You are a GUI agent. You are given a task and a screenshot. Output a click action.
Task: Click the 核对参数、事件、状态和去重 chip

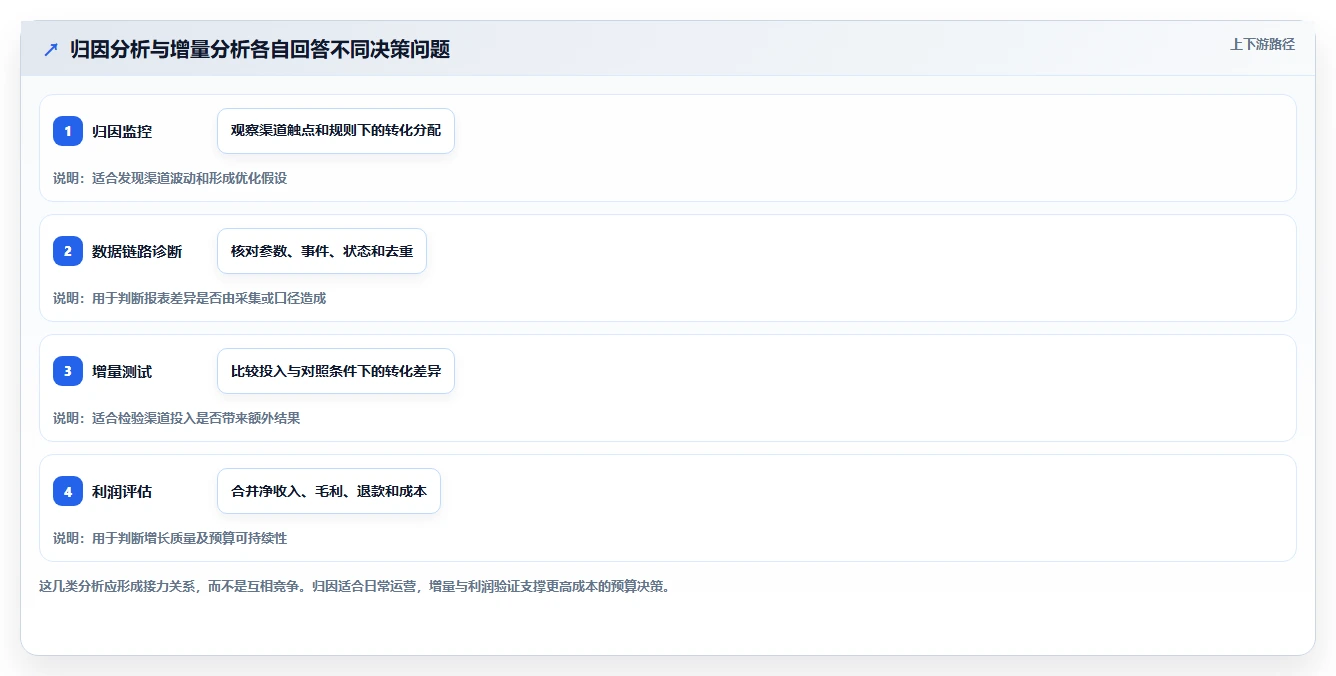[322, 251]
